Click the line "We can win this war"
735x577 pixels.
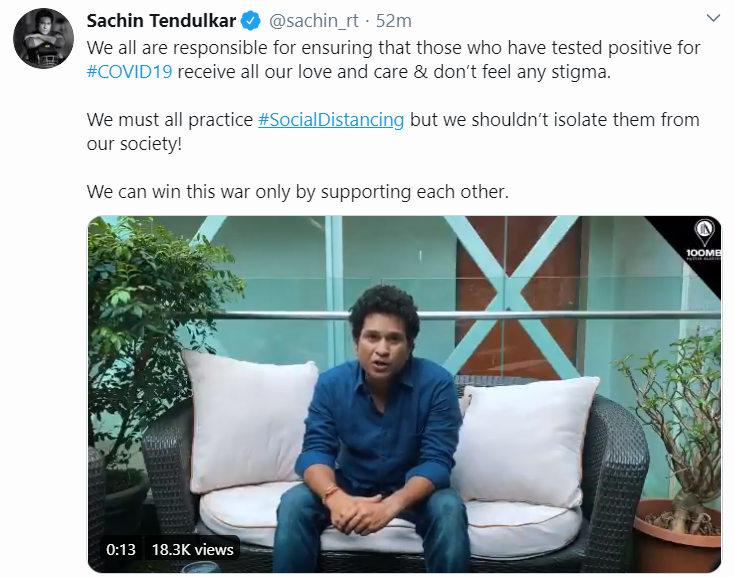297,191
